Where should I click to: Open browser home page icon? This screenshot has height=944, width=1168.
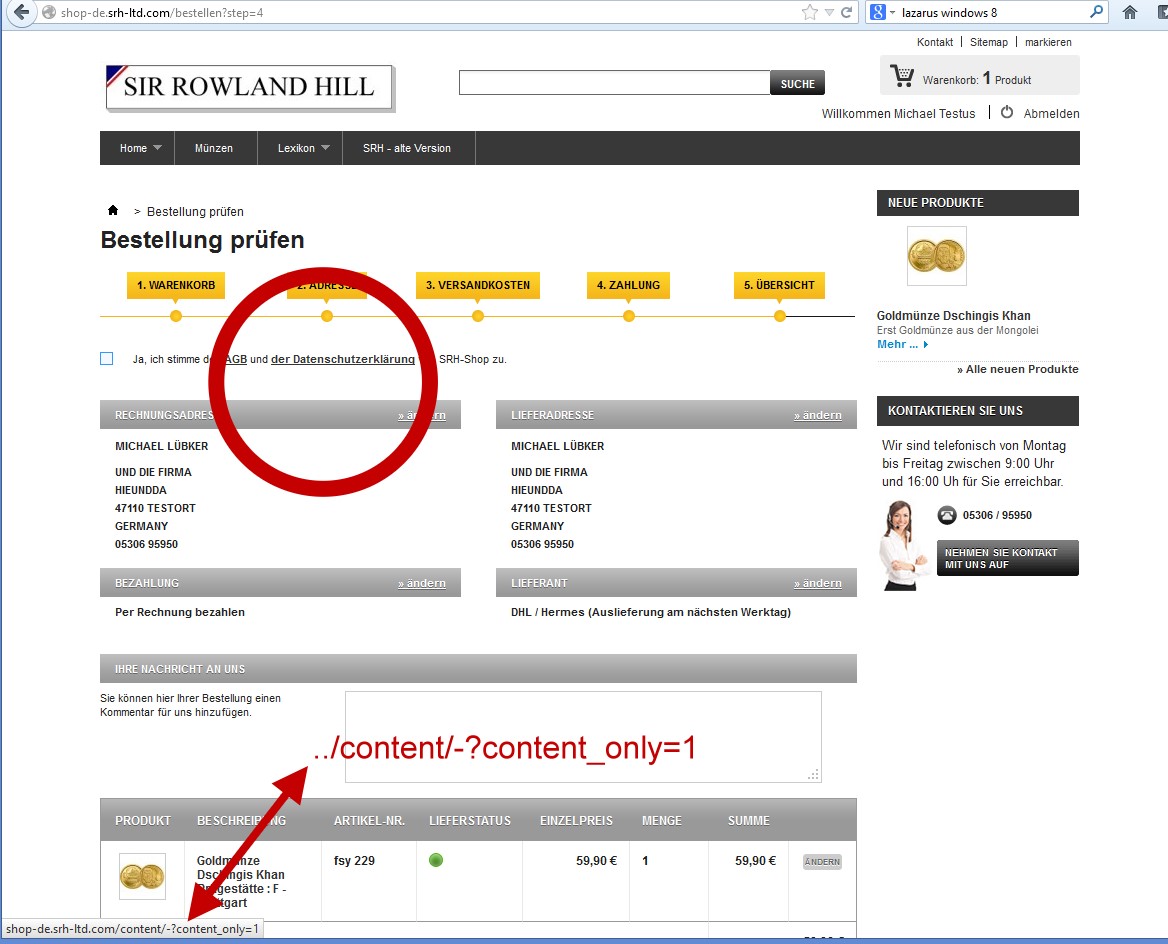[x=1130, y=12]
